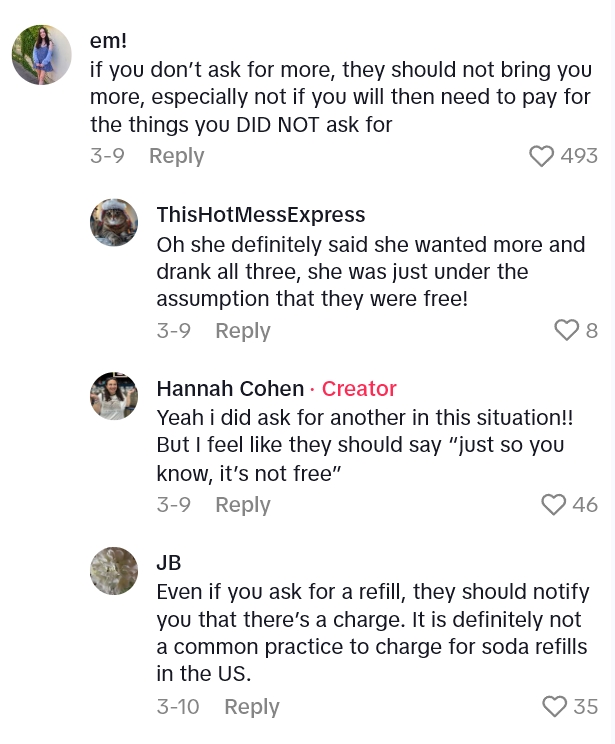Heart JB's comment about soda refills
The image size is (615, 744).
point(554,706)
